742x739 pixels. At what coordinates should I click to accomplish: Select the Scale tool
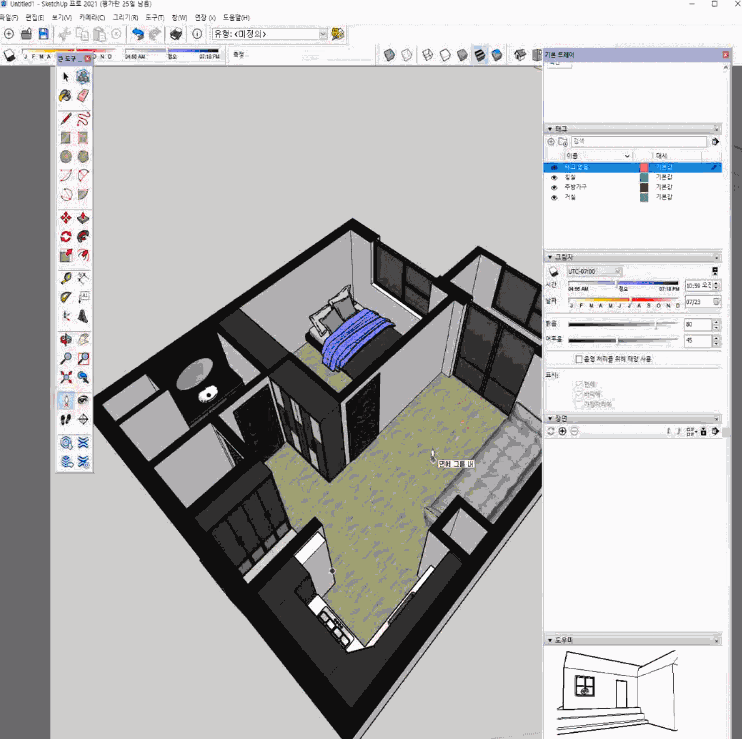click(66, 255)
